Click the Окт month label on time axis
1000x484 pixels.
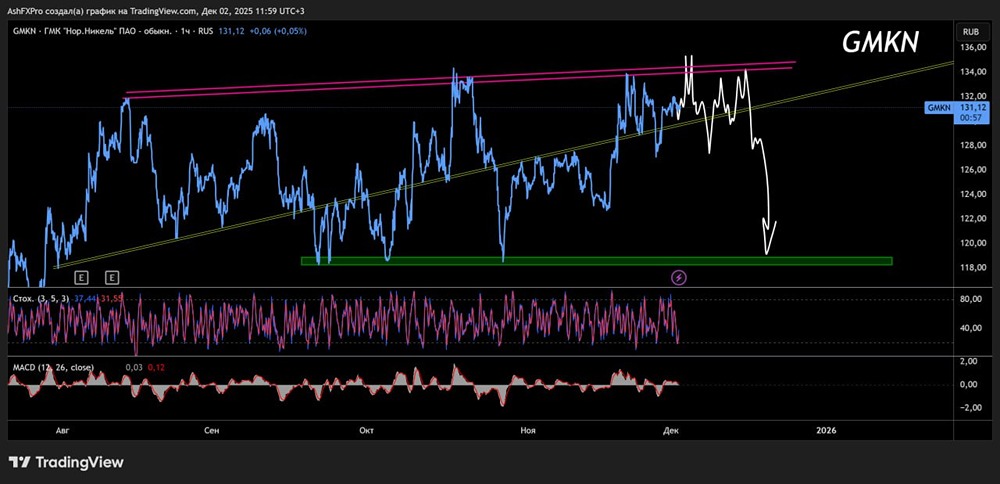point(366,431)
